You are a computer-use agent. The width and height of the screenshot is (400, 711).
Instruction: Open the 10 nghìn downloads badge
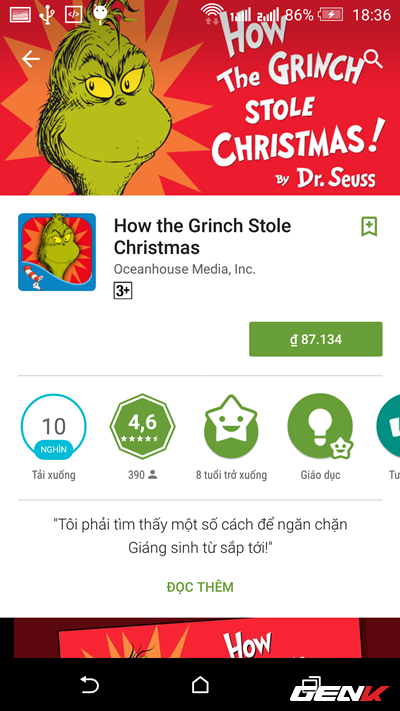54,427
